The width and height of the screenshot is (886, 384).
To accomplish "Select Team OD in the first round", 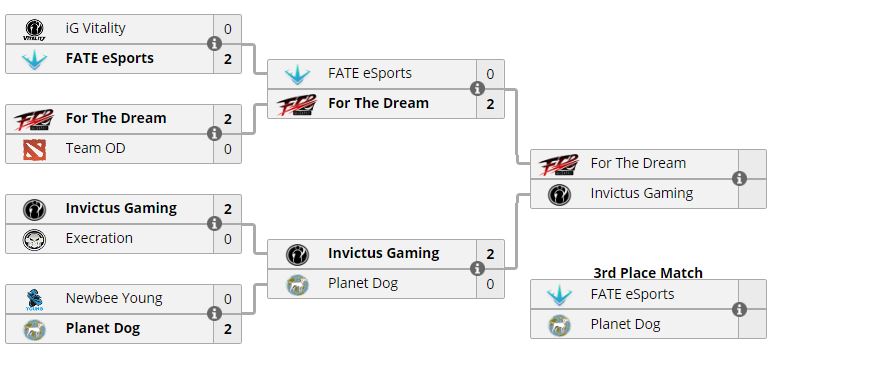I will (95, 149).
